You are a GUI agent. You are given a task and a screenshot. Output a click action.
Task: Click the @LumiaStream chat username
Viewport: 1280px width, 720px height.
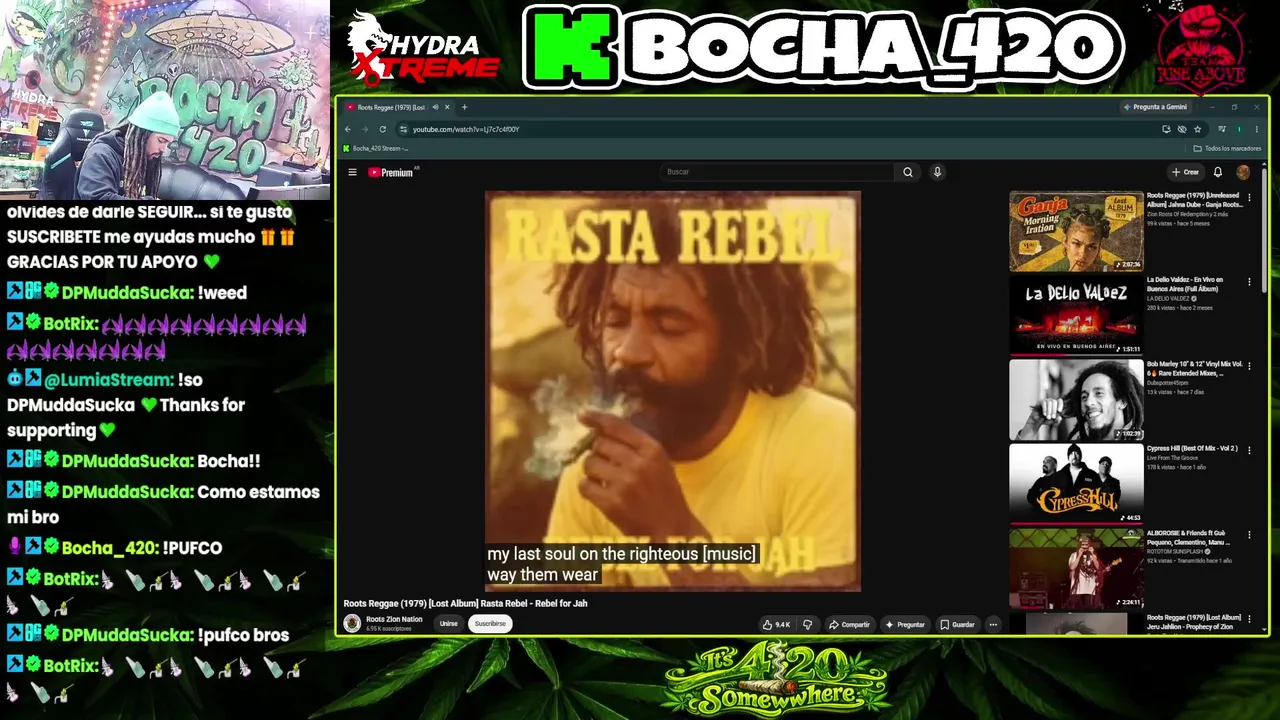(109, 380)
